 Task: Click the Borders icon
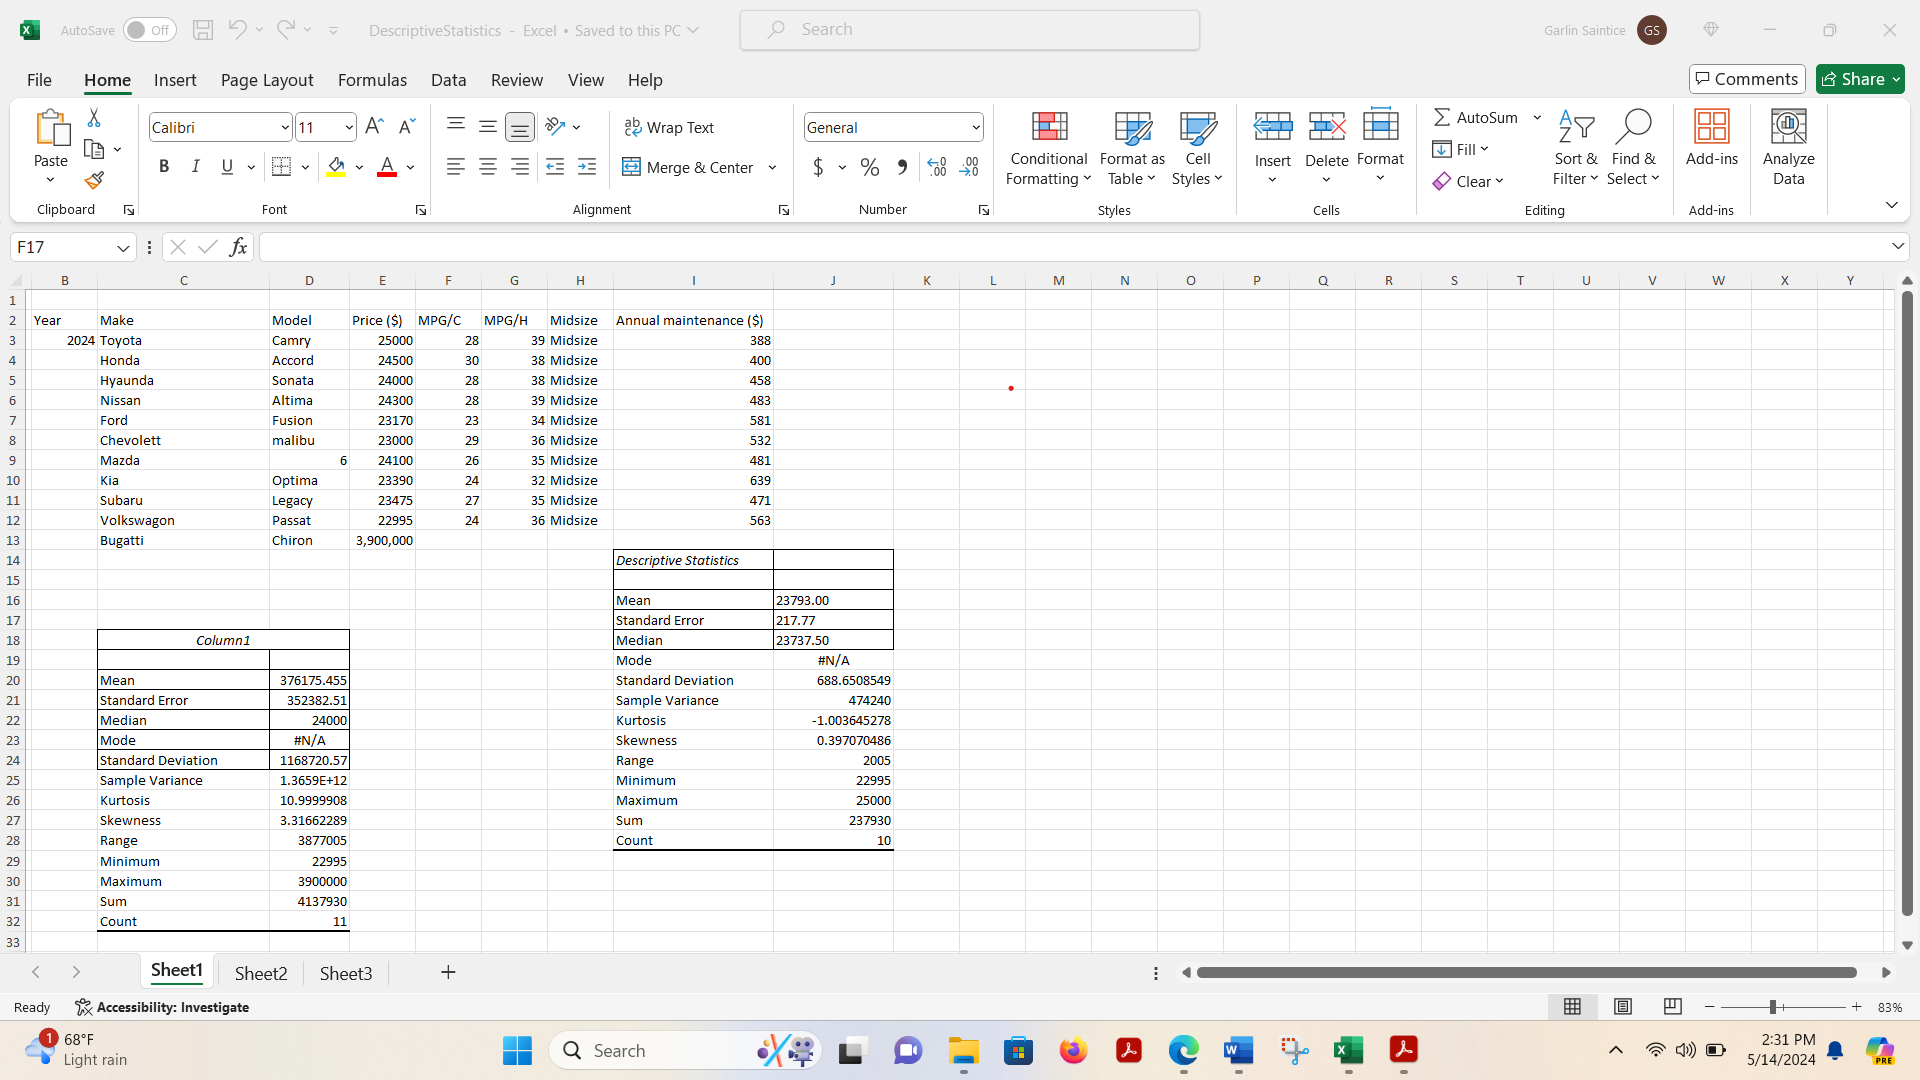[x=282, y=167]
